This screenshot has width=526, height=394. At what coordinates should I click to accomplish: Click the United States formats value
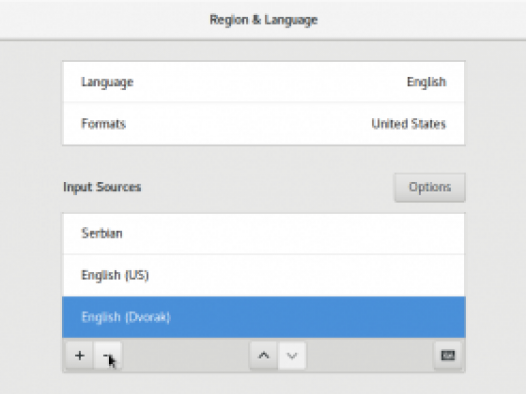click(x=409, y=124)
